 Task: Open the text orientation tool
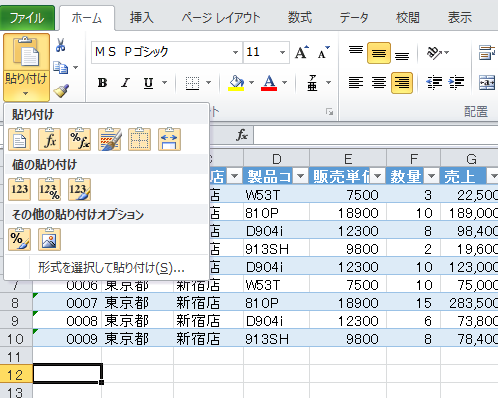[435, 53]
